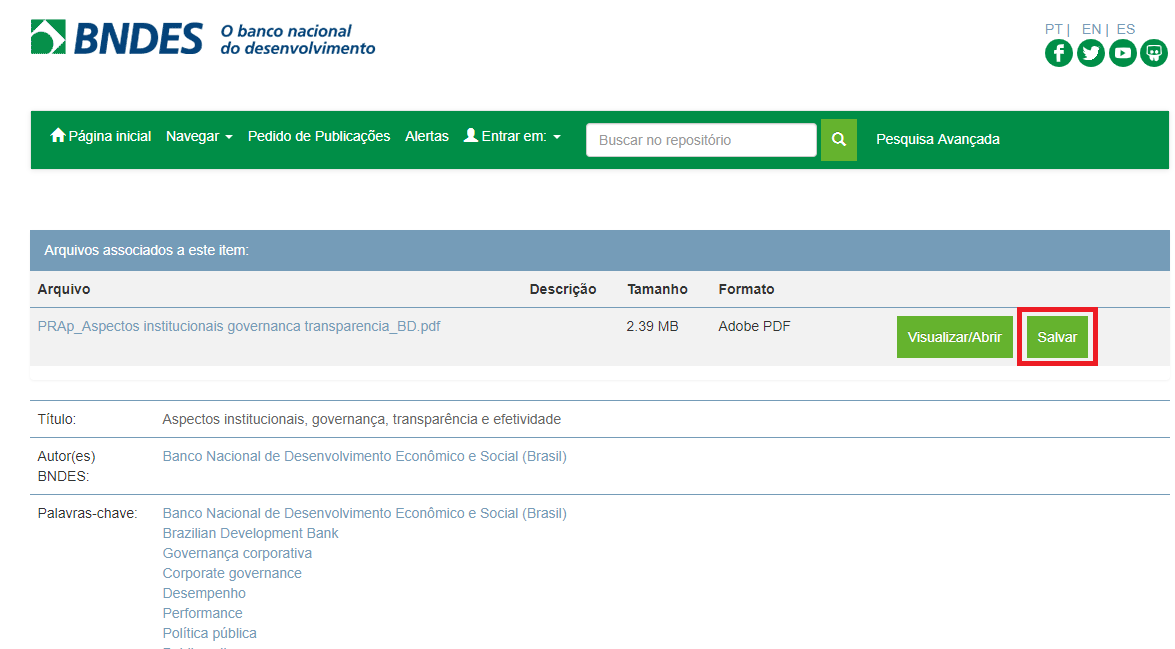
Task: Open the PRAp_Aspectos institucionais PDF file link
Action: pyautogui.click(x=239, y=326)
